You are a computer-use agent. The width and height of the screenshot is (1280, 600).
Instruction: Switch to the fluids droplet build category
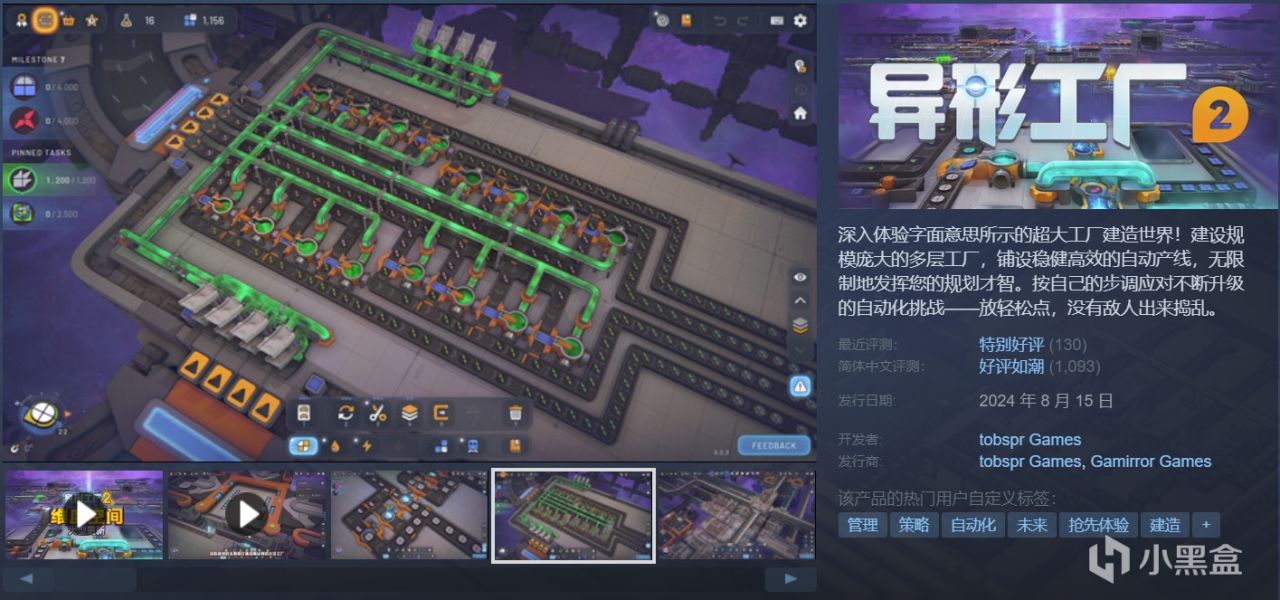point(336,446)
